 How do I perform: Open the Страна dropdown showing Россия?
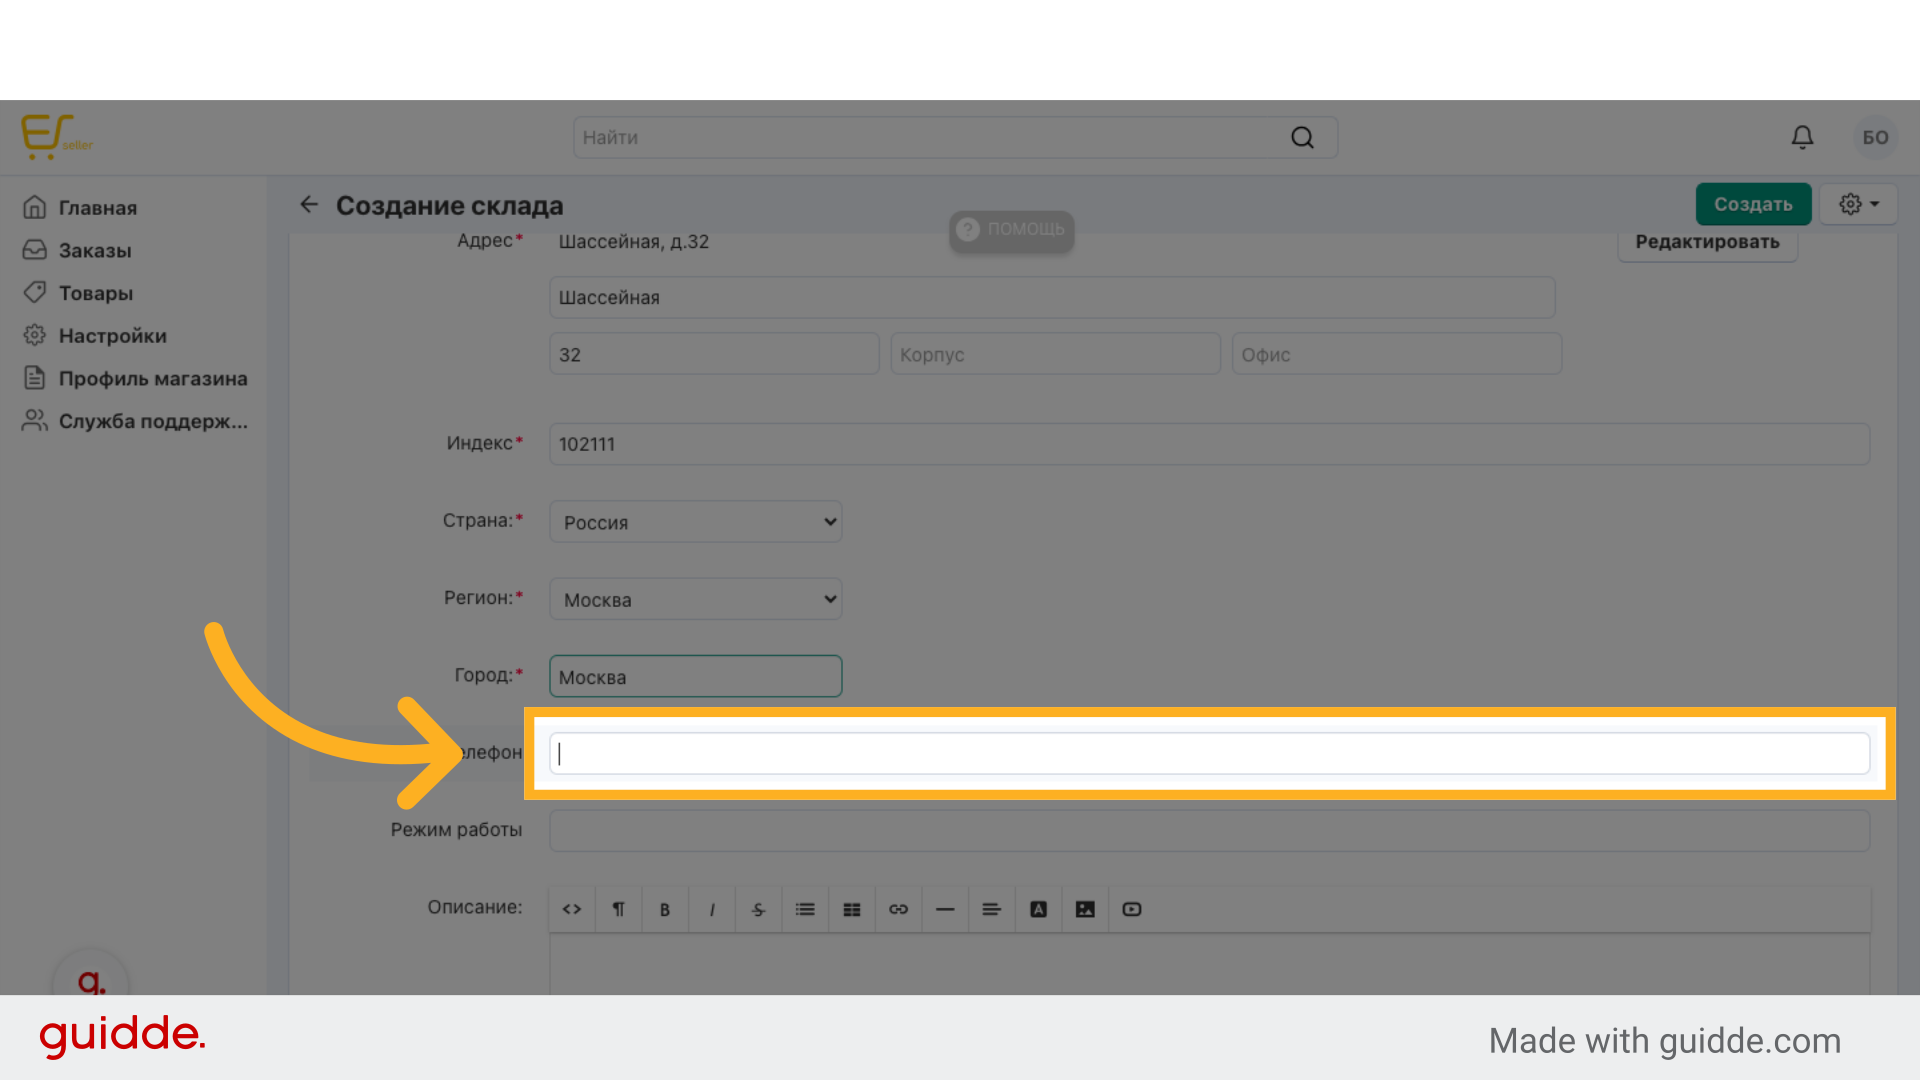pyautogui.click(x=696, y=522)
